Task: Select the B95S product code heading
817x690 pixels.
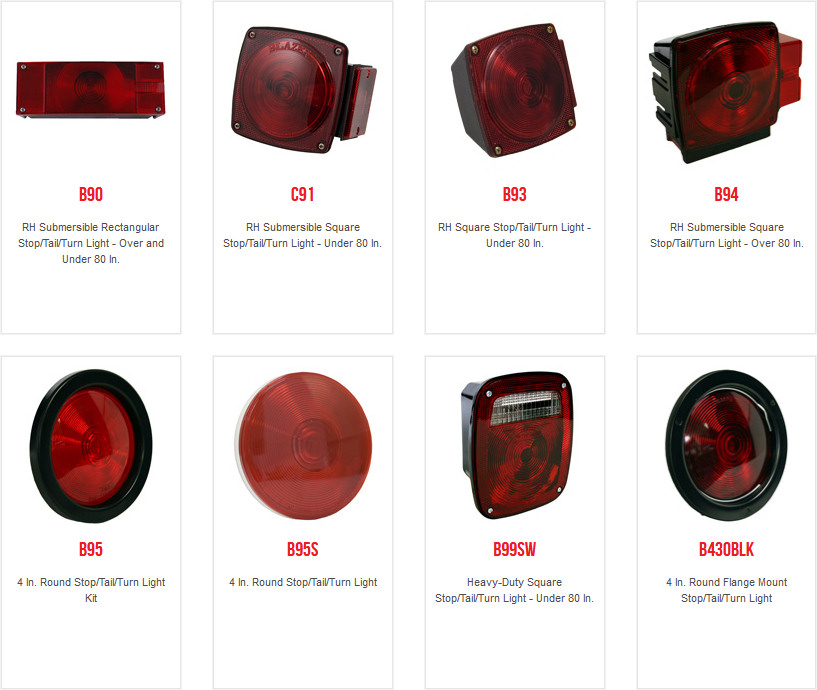Action: coord(303,549)
